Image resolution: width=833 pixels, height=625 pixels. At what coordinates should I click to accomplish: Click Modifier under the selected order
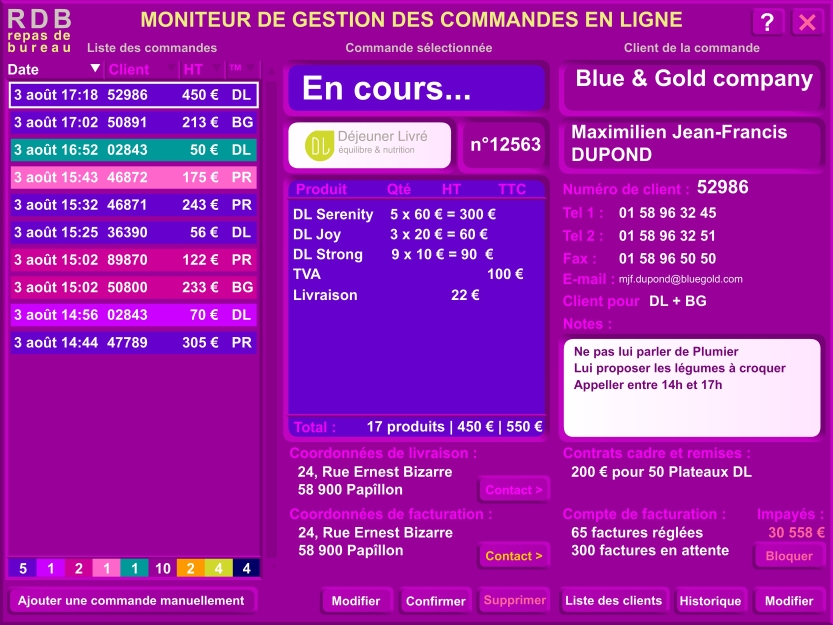356,601
